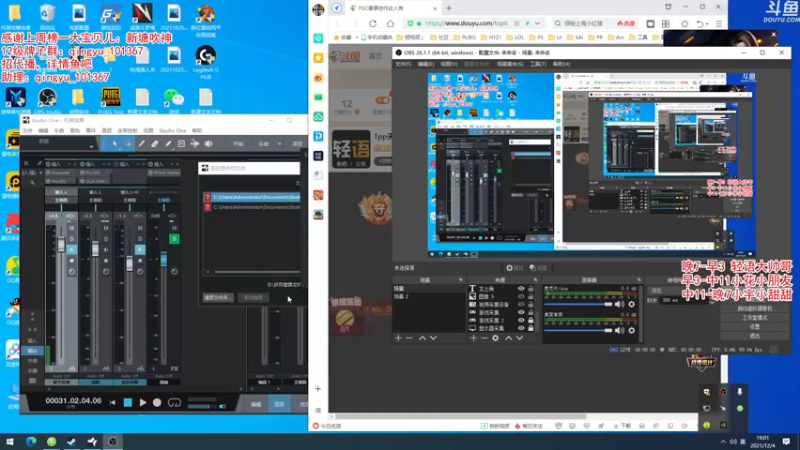Screen dimensions: 800x450
Task: Open the PUBG bookmark folder
Action: pyautogui.click(x=464, y=37)
